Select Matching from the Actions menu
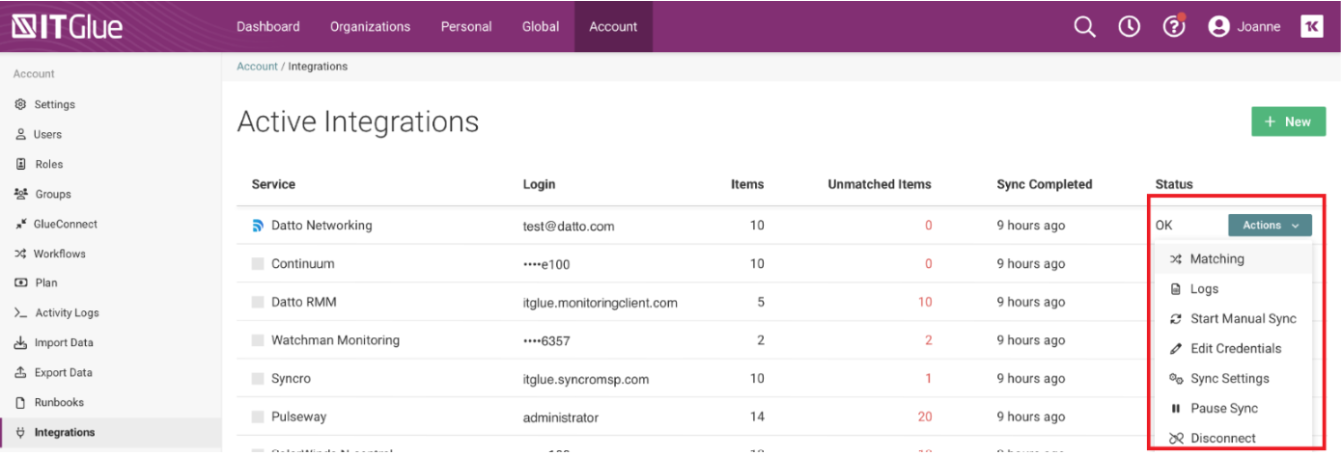 (x=1232, y=259)
